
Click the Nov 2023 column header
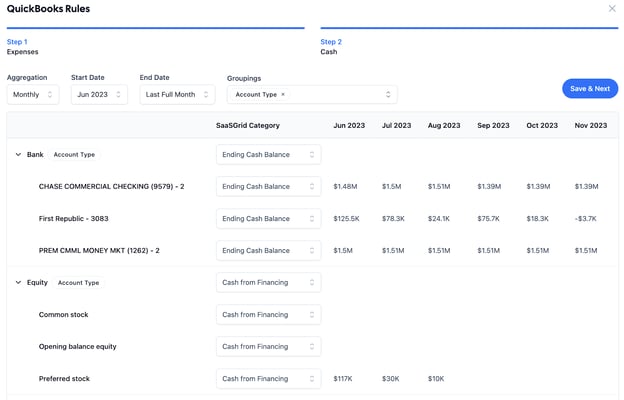tap(591, 125)
